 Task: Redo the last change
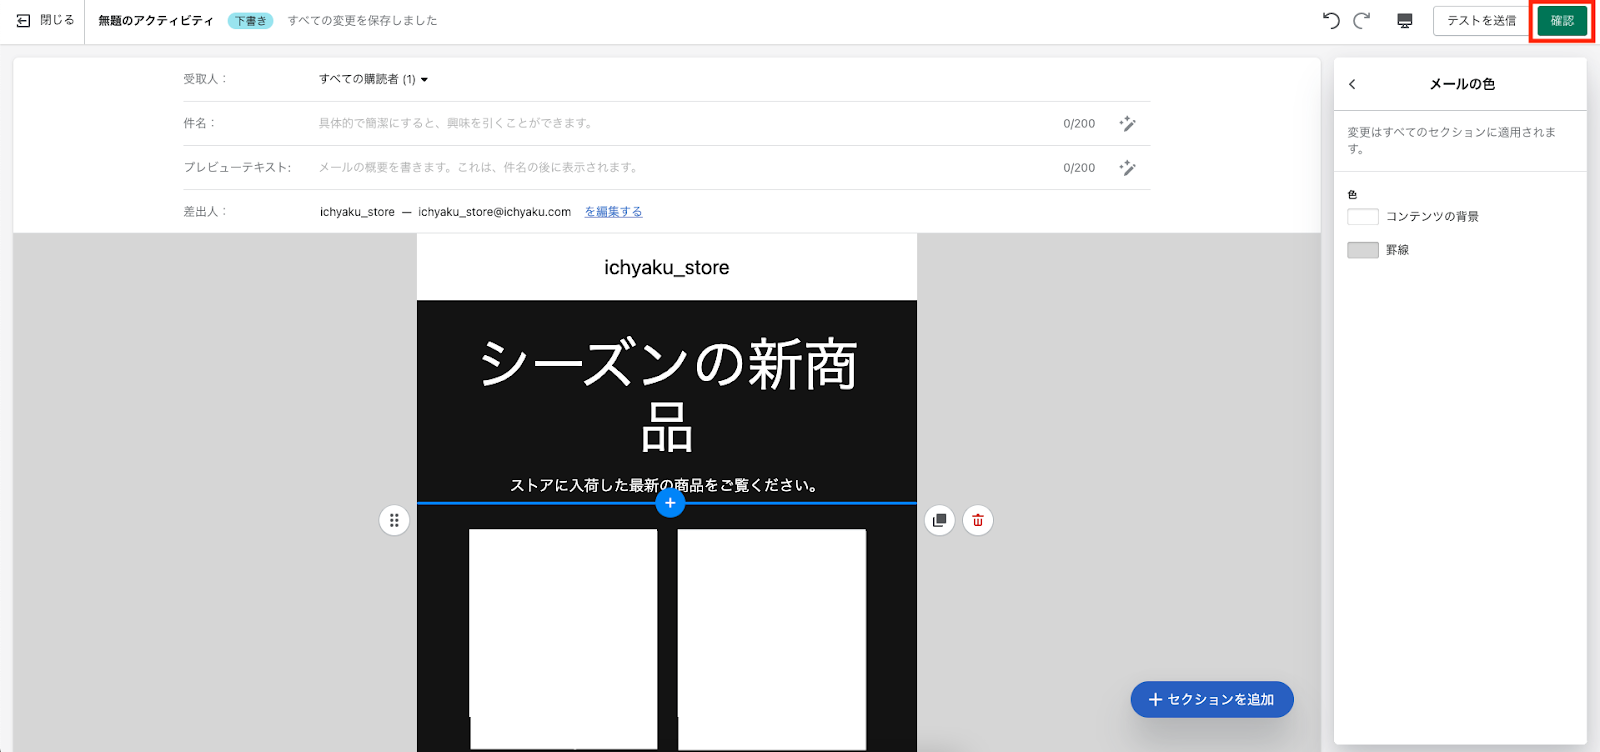click(1361, 21)
